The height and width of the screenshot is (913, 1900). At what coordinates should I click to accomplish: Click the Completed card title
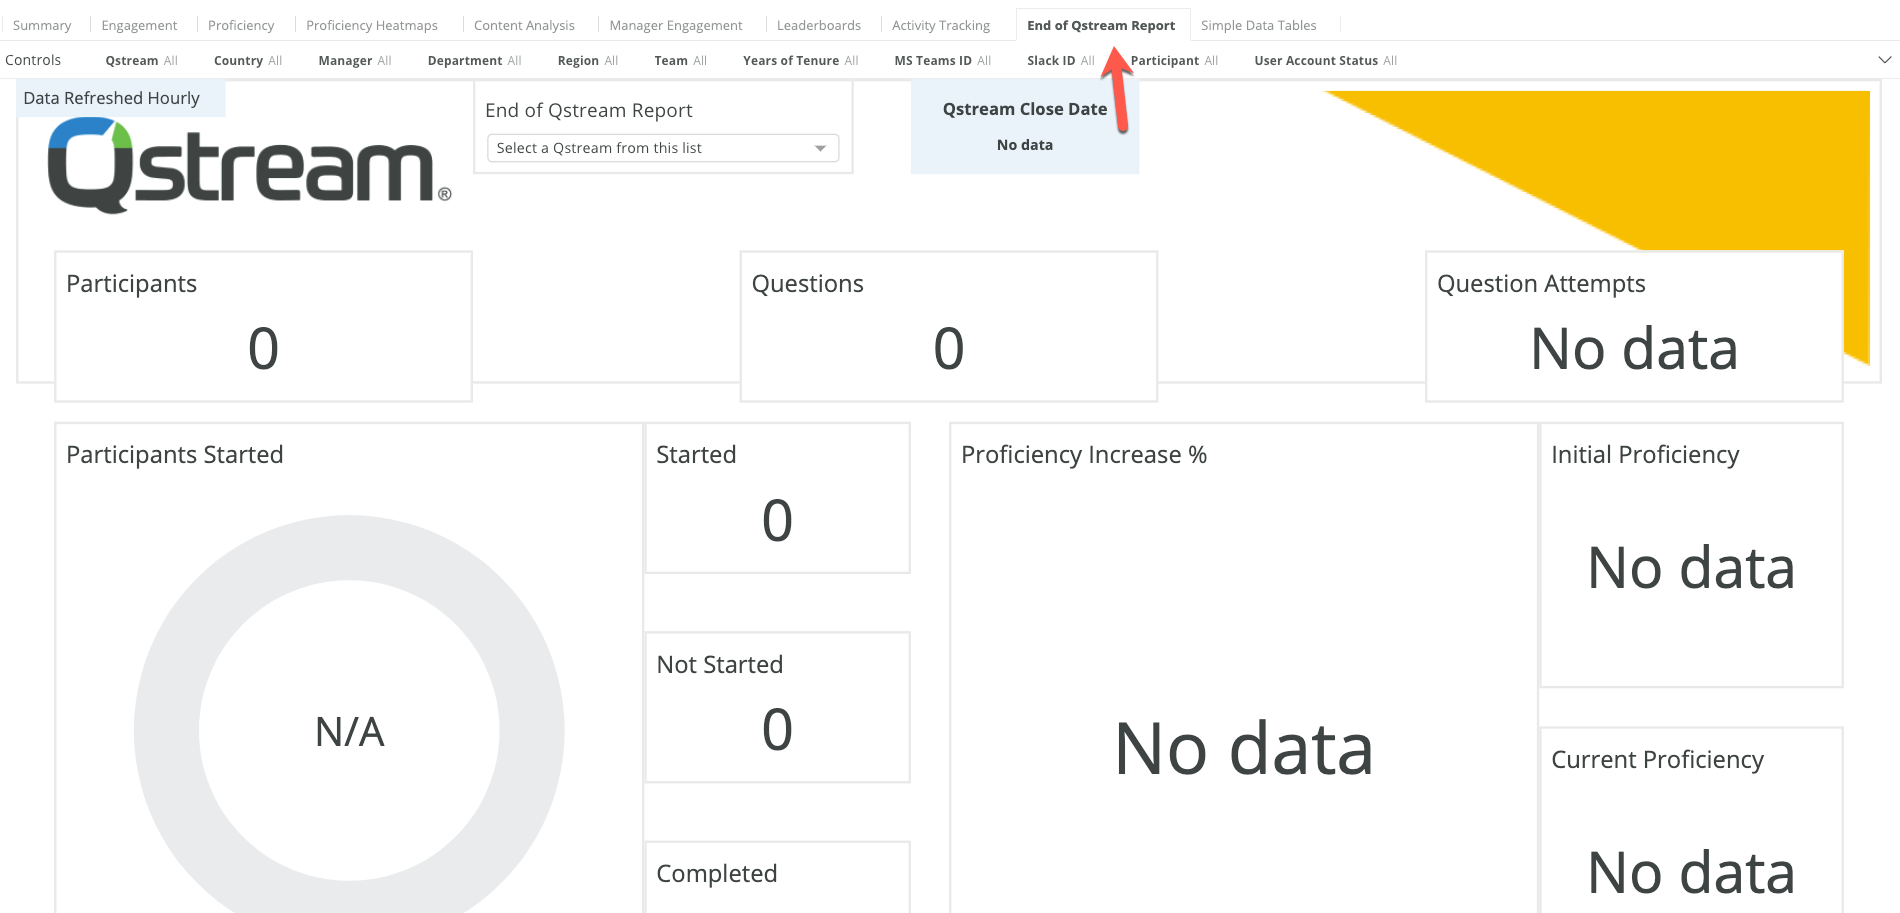(x=717, y=873)
